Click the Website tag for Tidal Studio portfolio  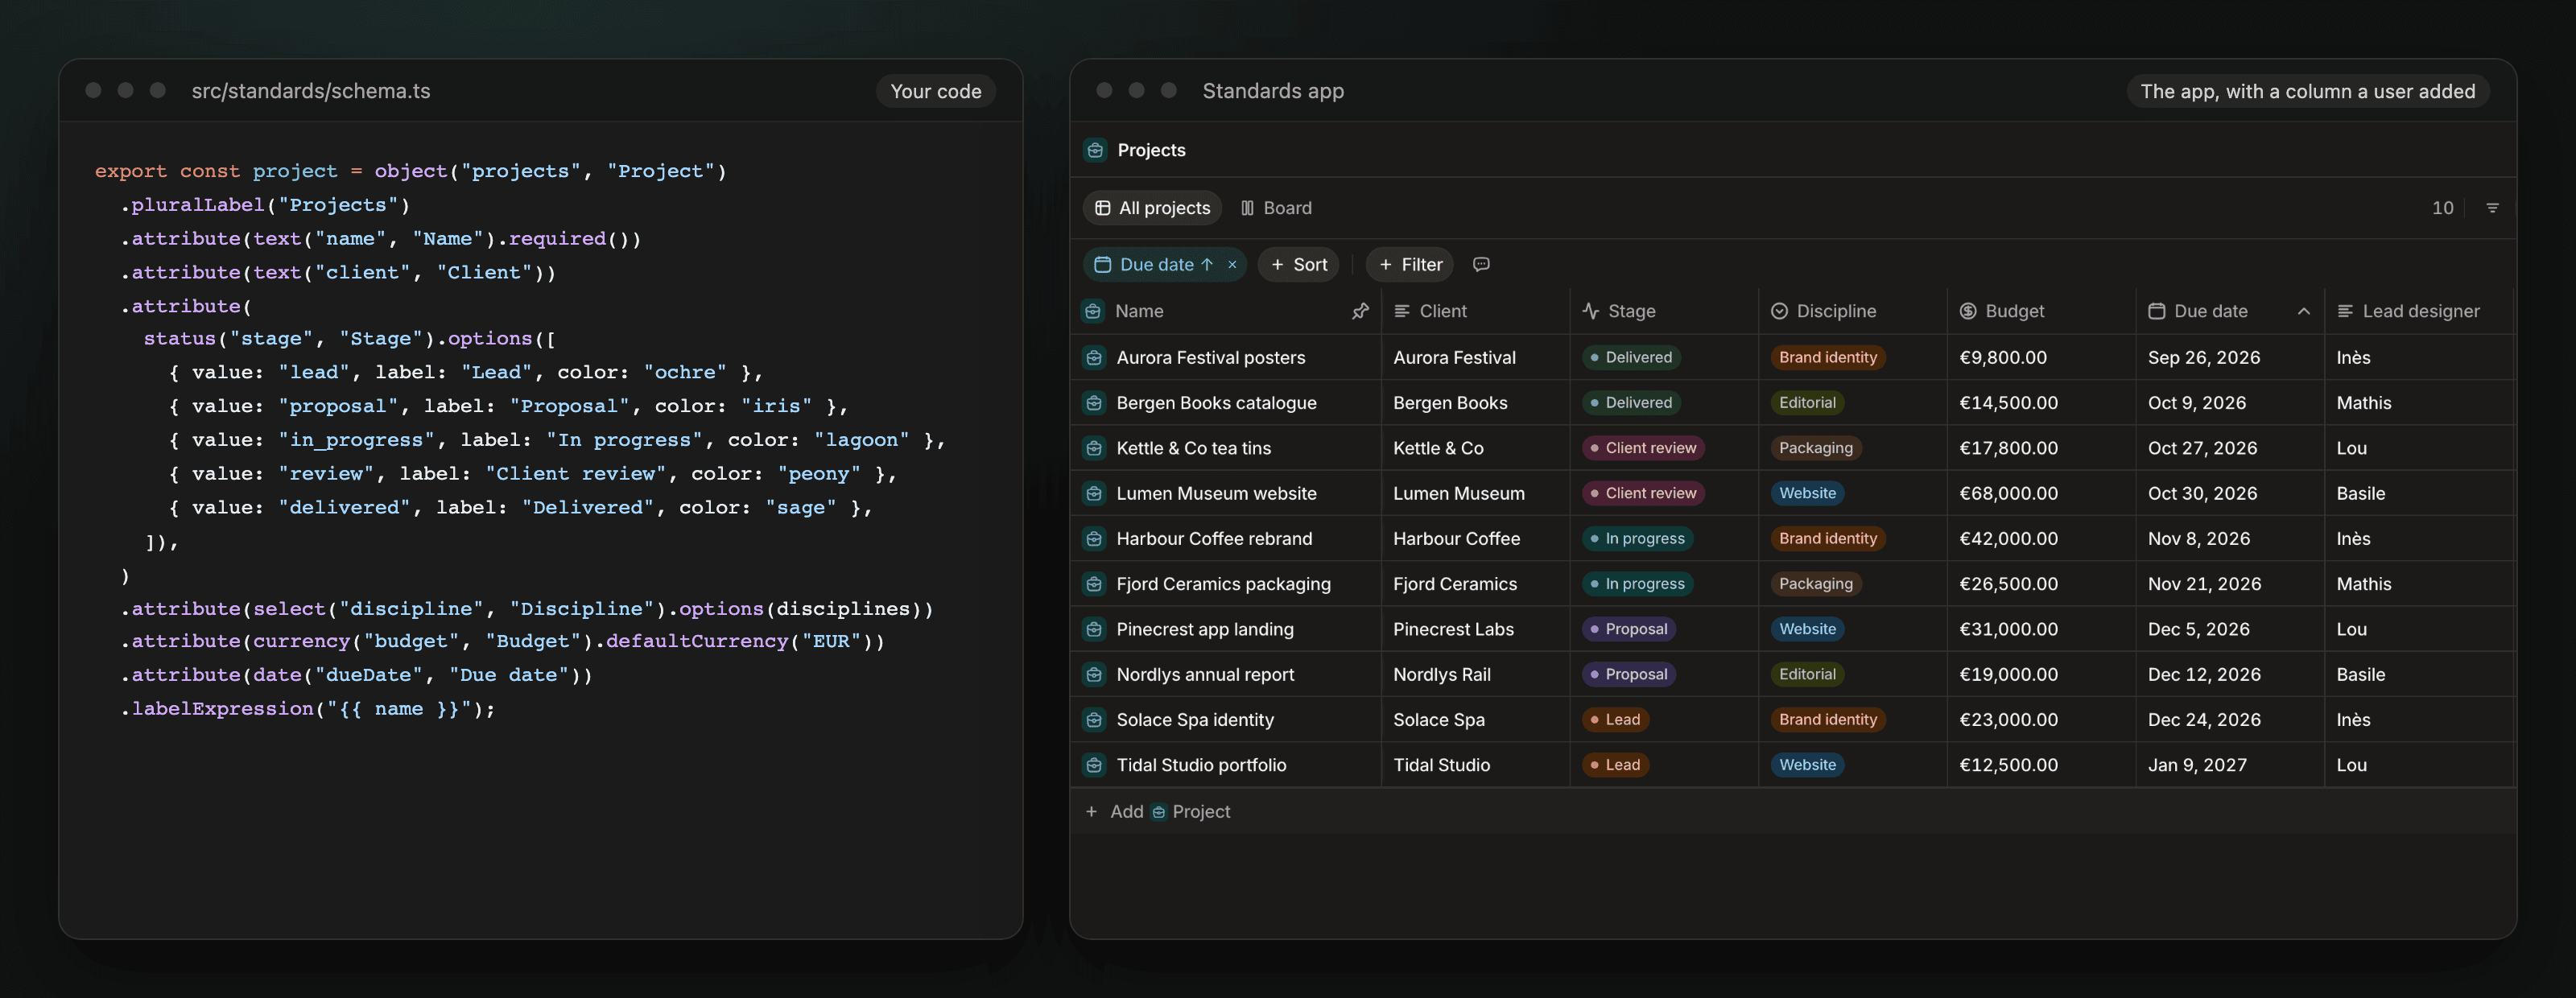pos(1807,765)
